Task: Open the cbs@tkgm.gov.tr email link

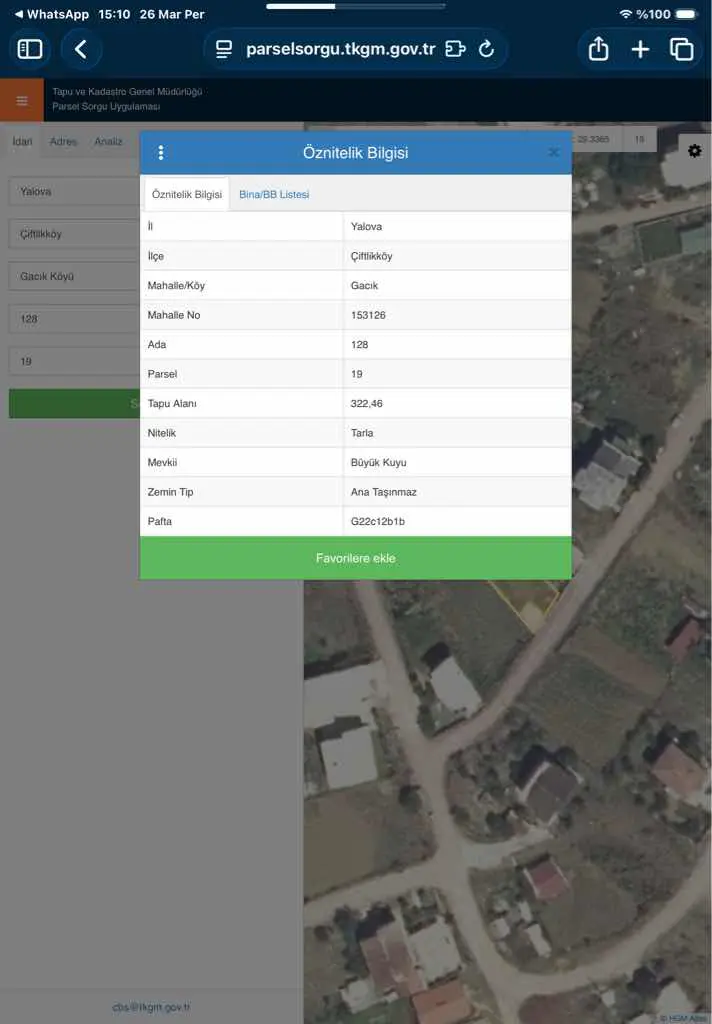Action: pyautogui.click(x=151, y=1007)
